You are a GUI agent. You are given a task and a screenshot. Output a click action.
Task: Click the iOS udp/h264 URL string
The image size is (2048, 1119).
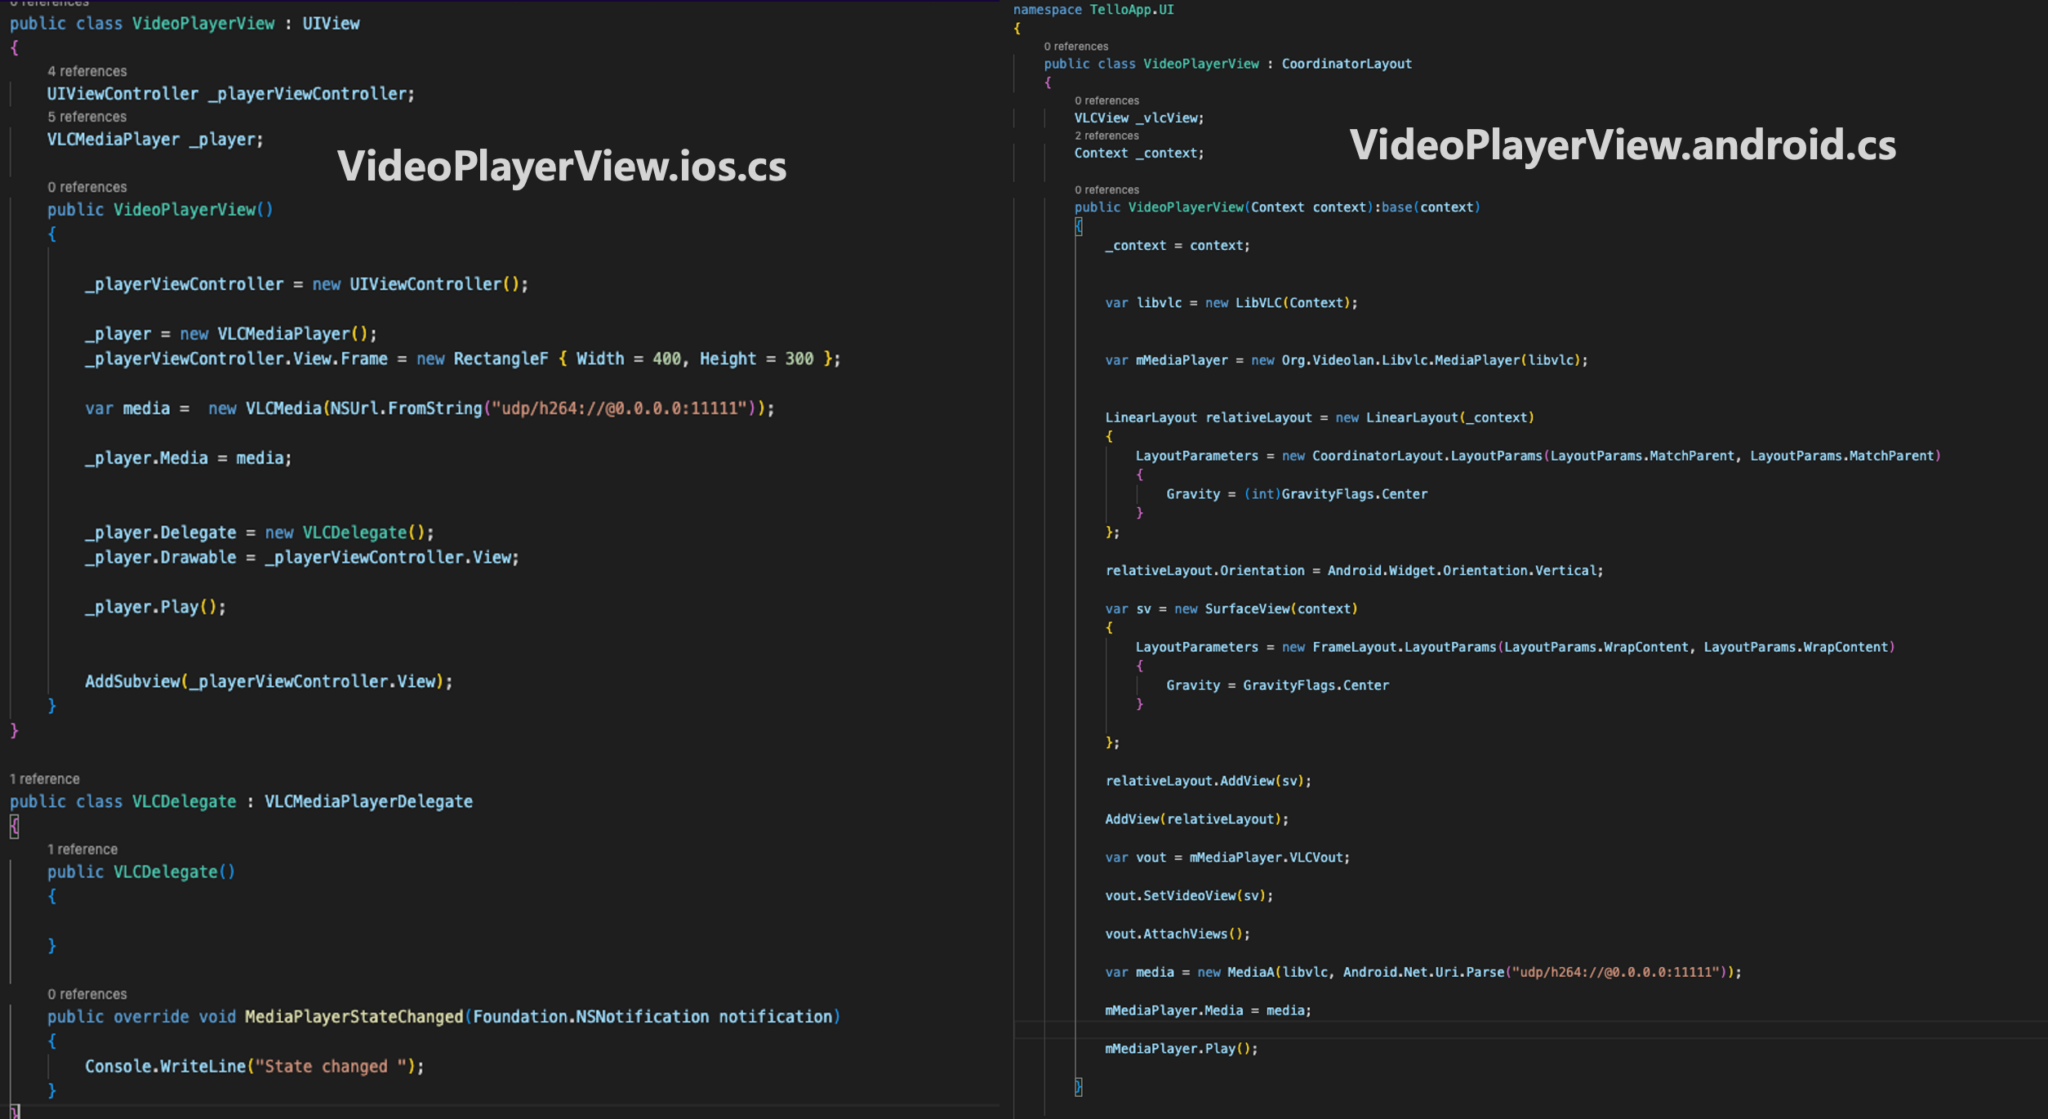click(620, 408)
